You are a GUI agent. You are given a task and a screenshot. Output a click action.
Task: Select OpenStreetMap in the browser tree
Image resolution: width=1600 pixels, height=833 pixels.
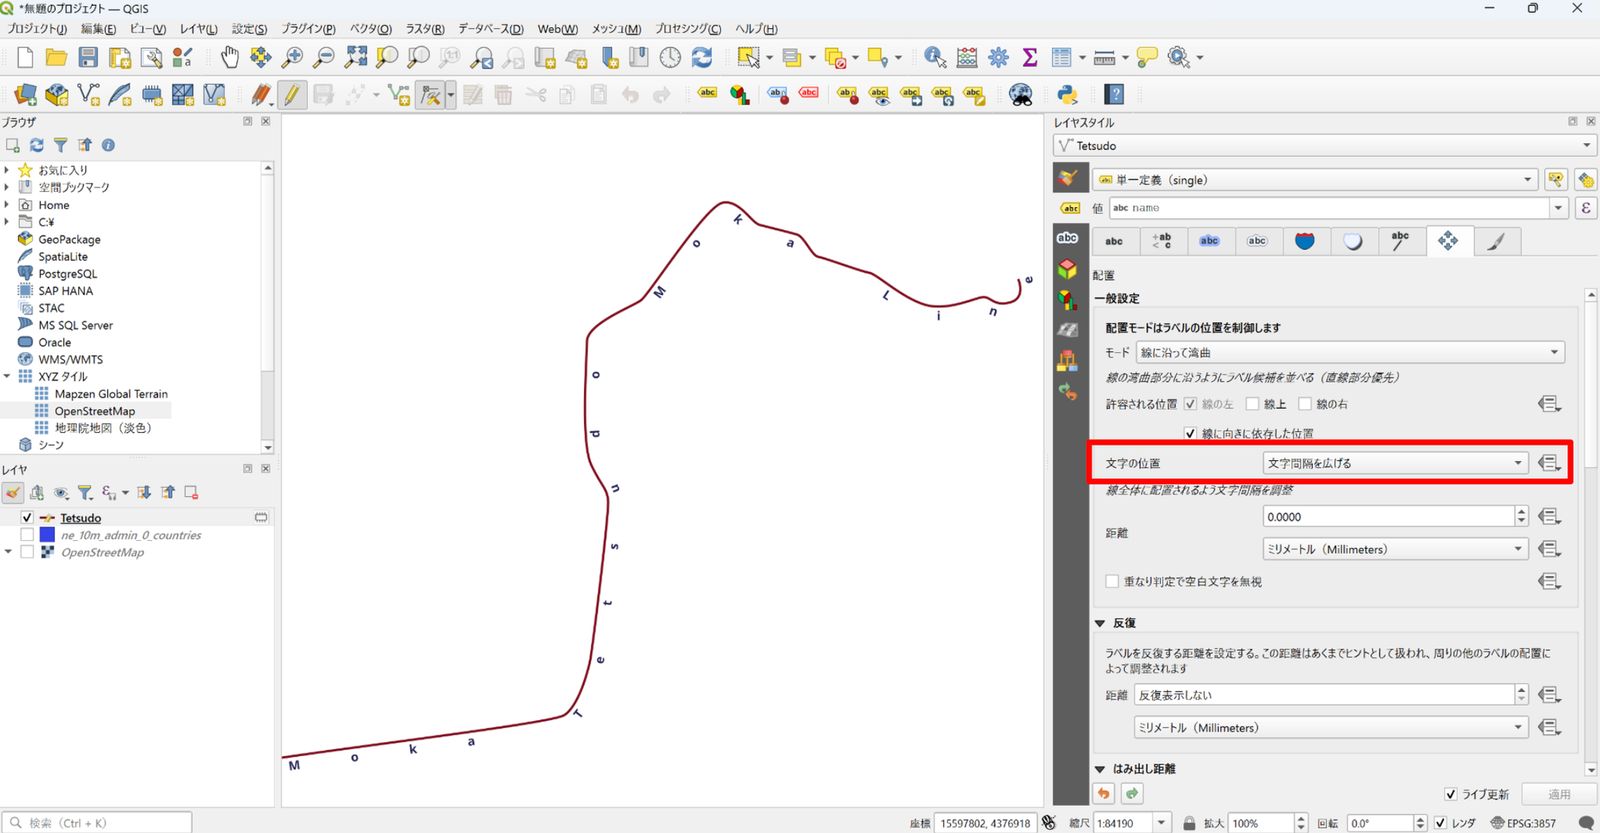point(95,411)
